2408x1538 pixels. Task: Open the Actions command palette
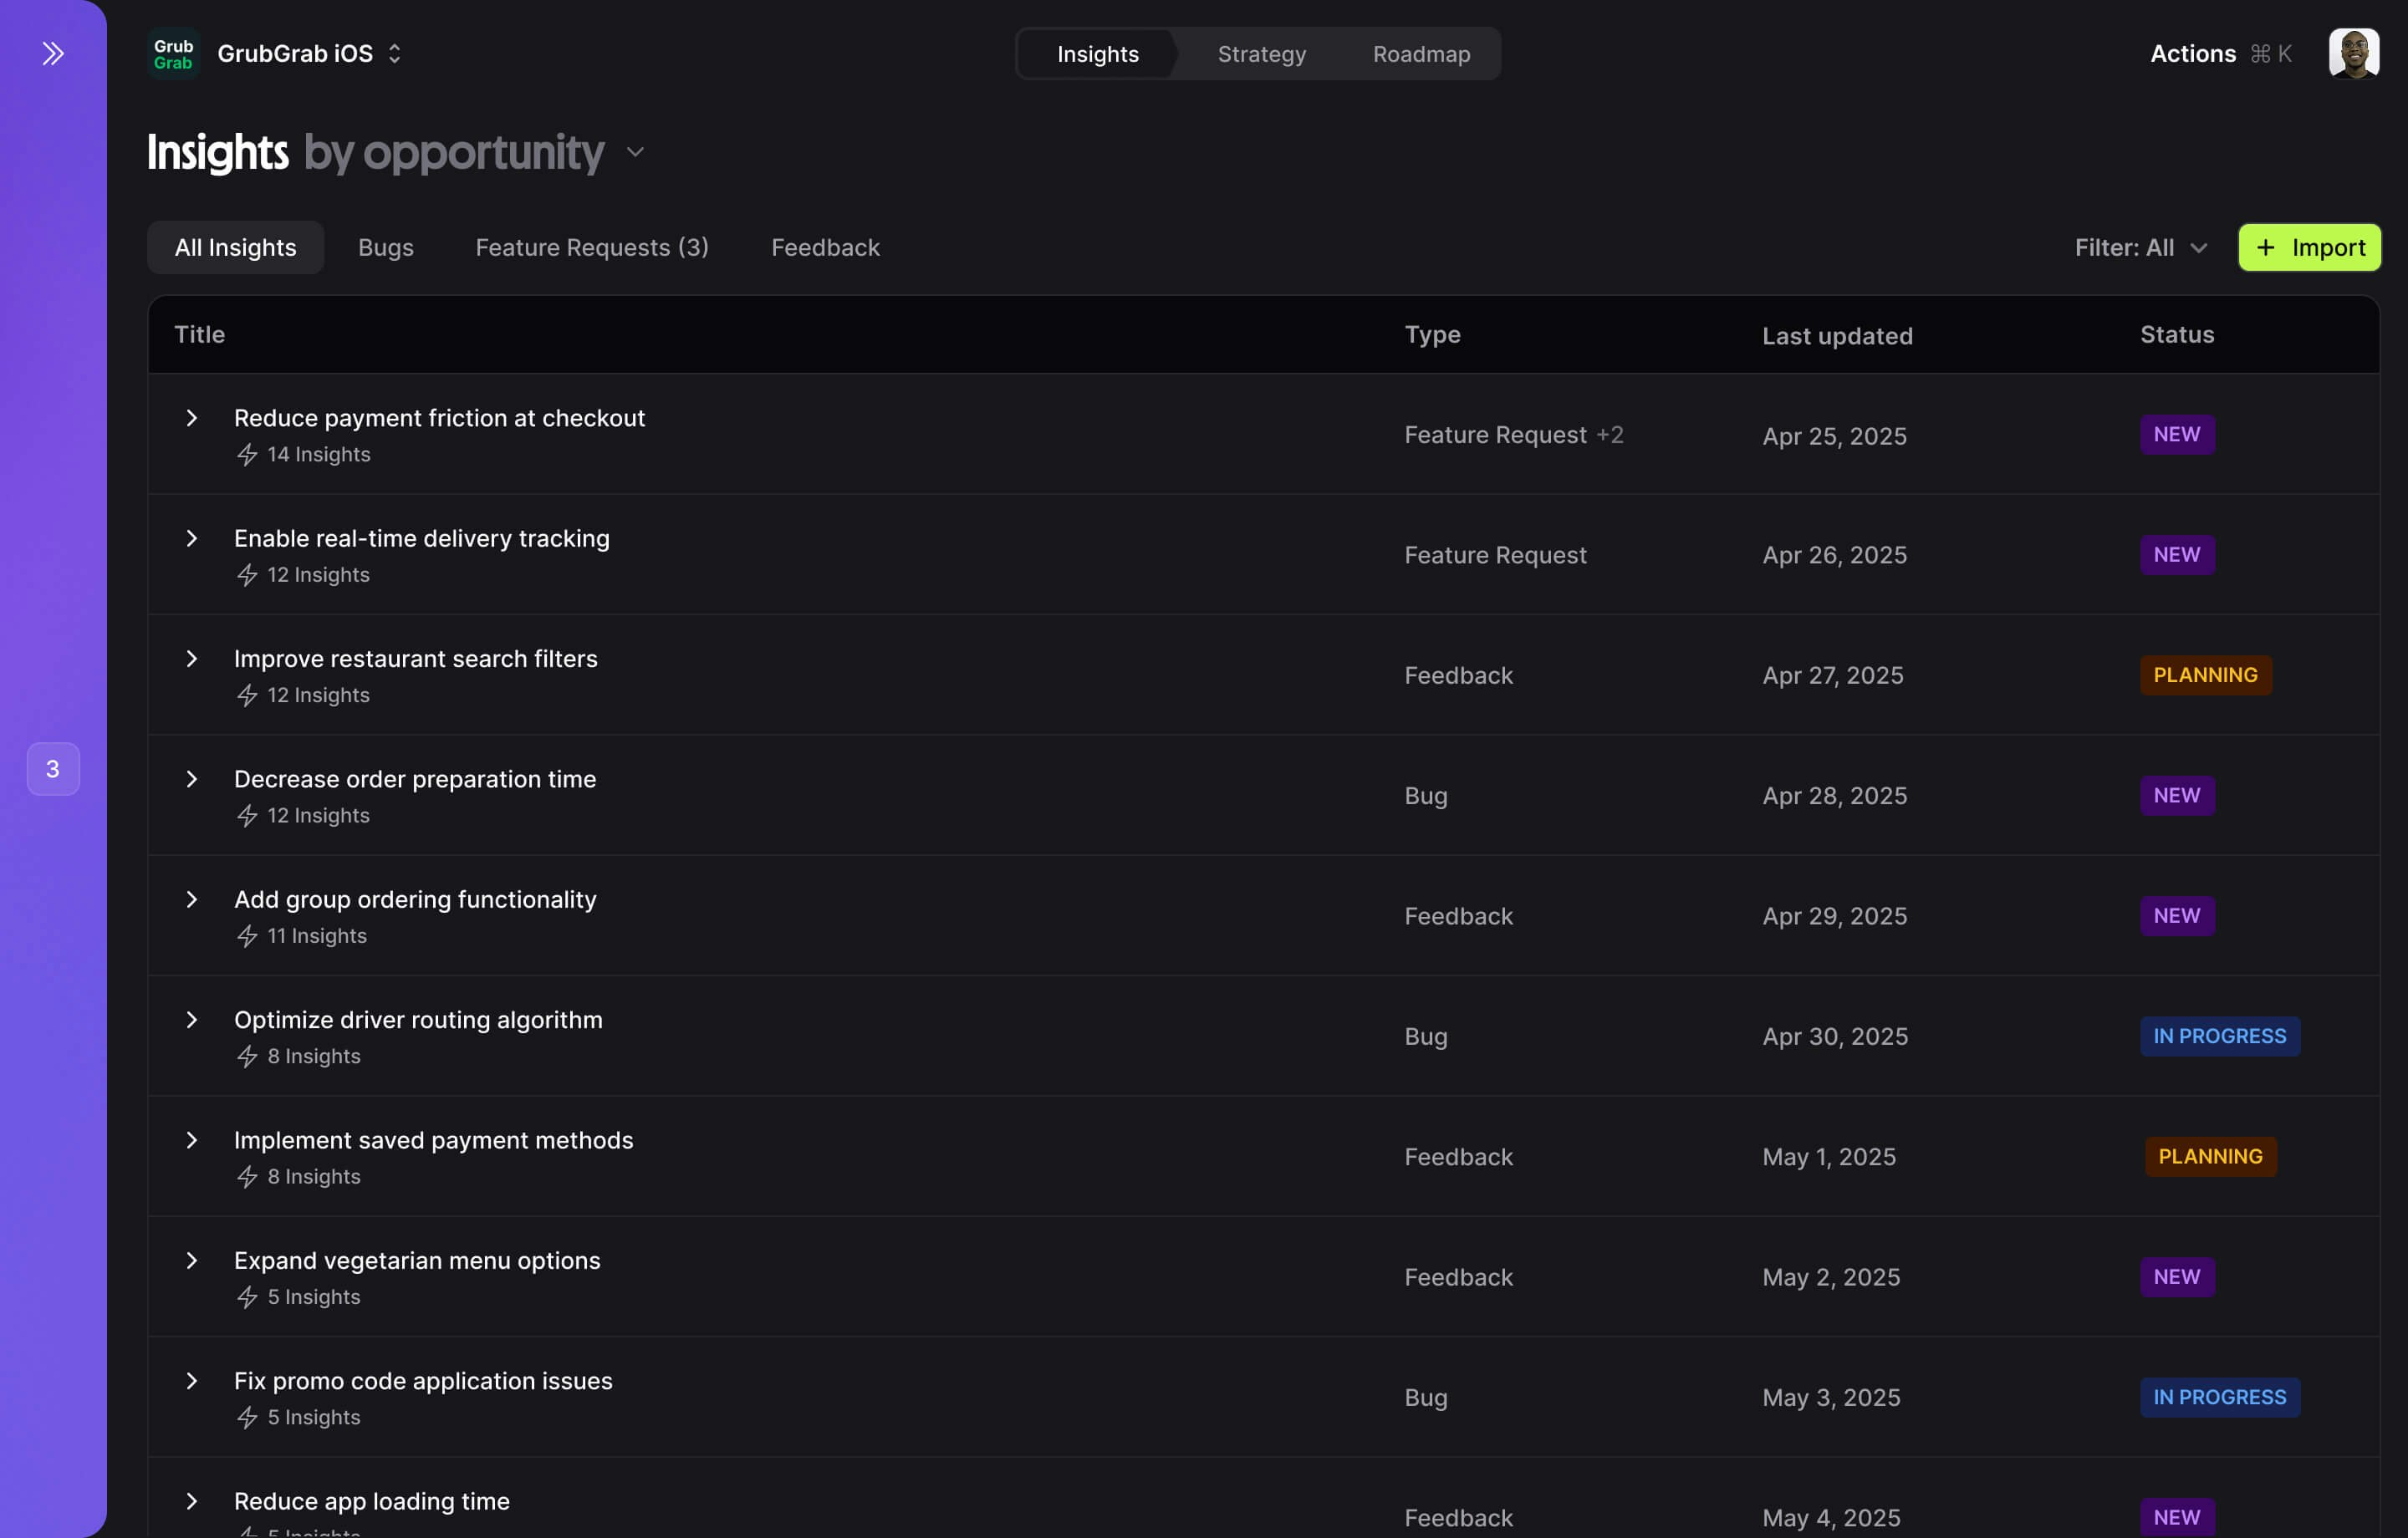tap(2193, 53)
